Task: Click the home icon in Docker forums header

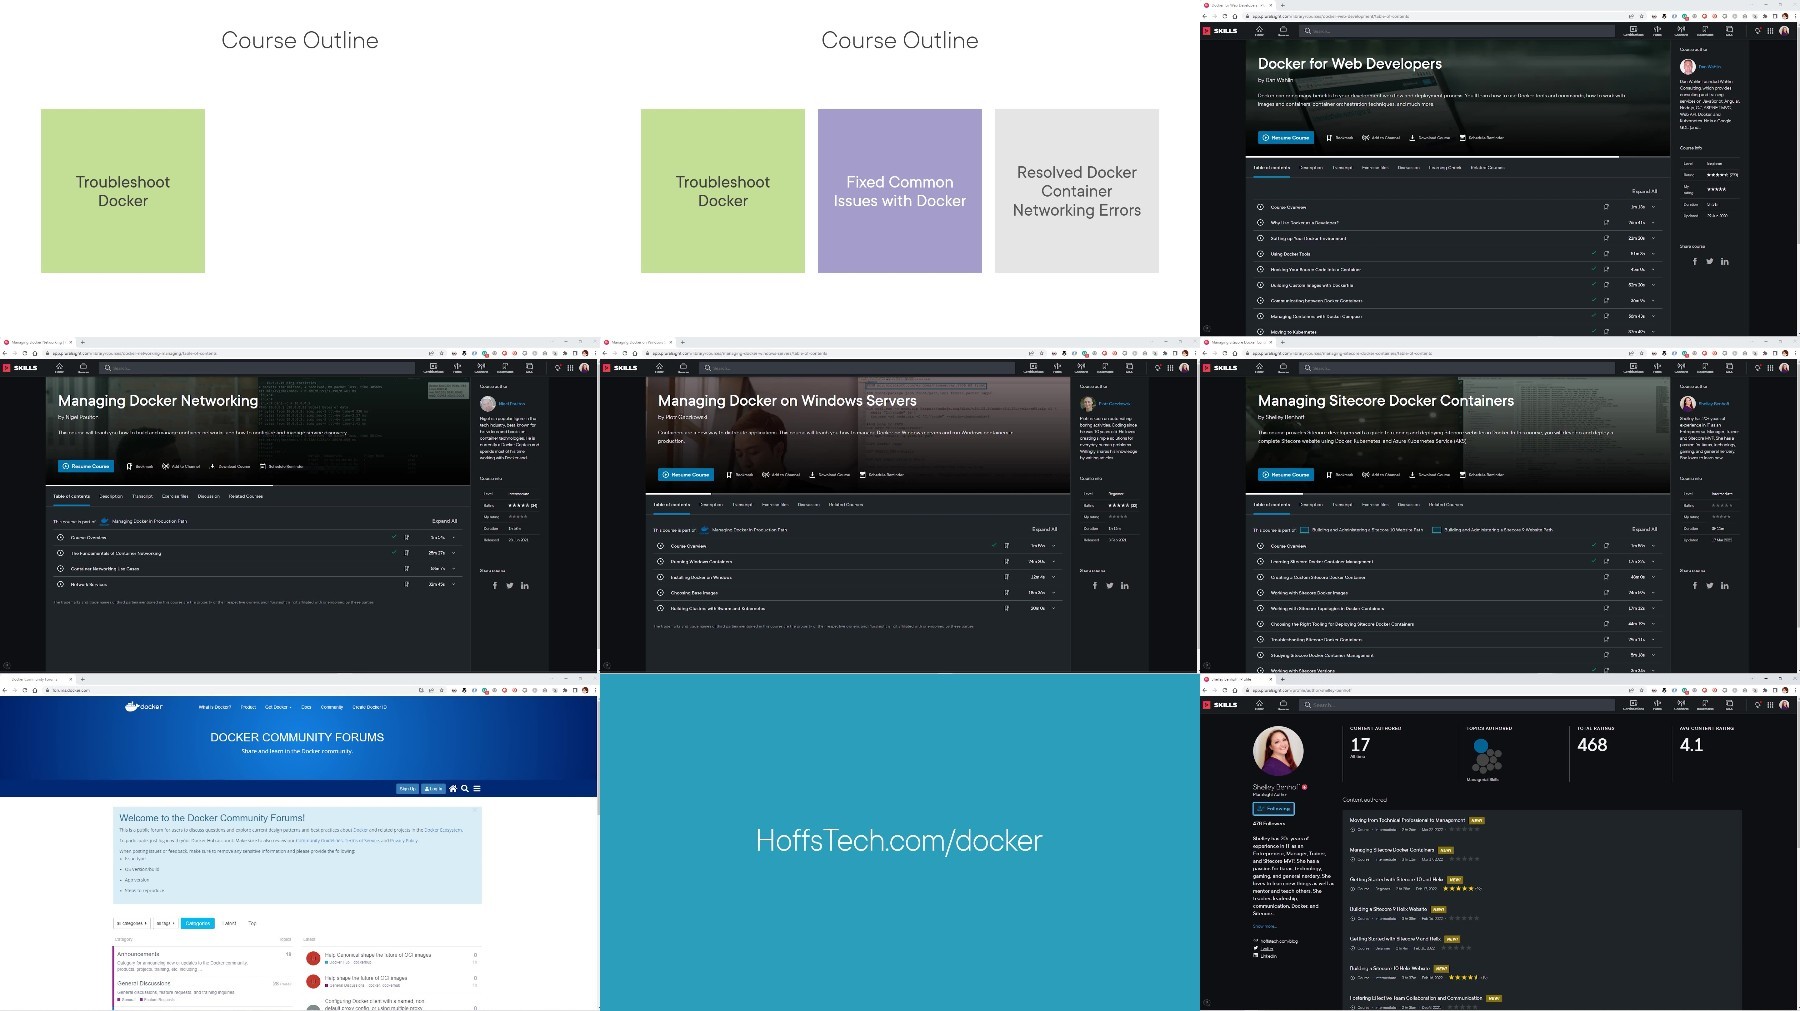Action: click(453, 789)
